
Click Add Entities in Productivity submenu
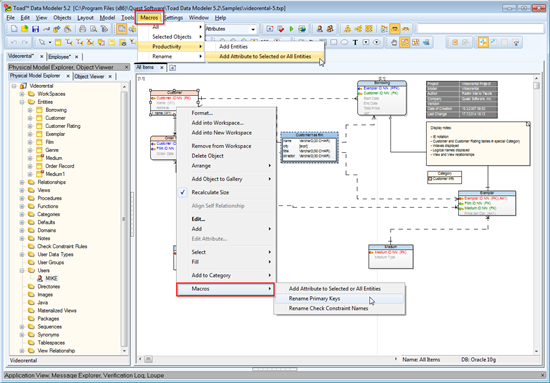[265, 47]
